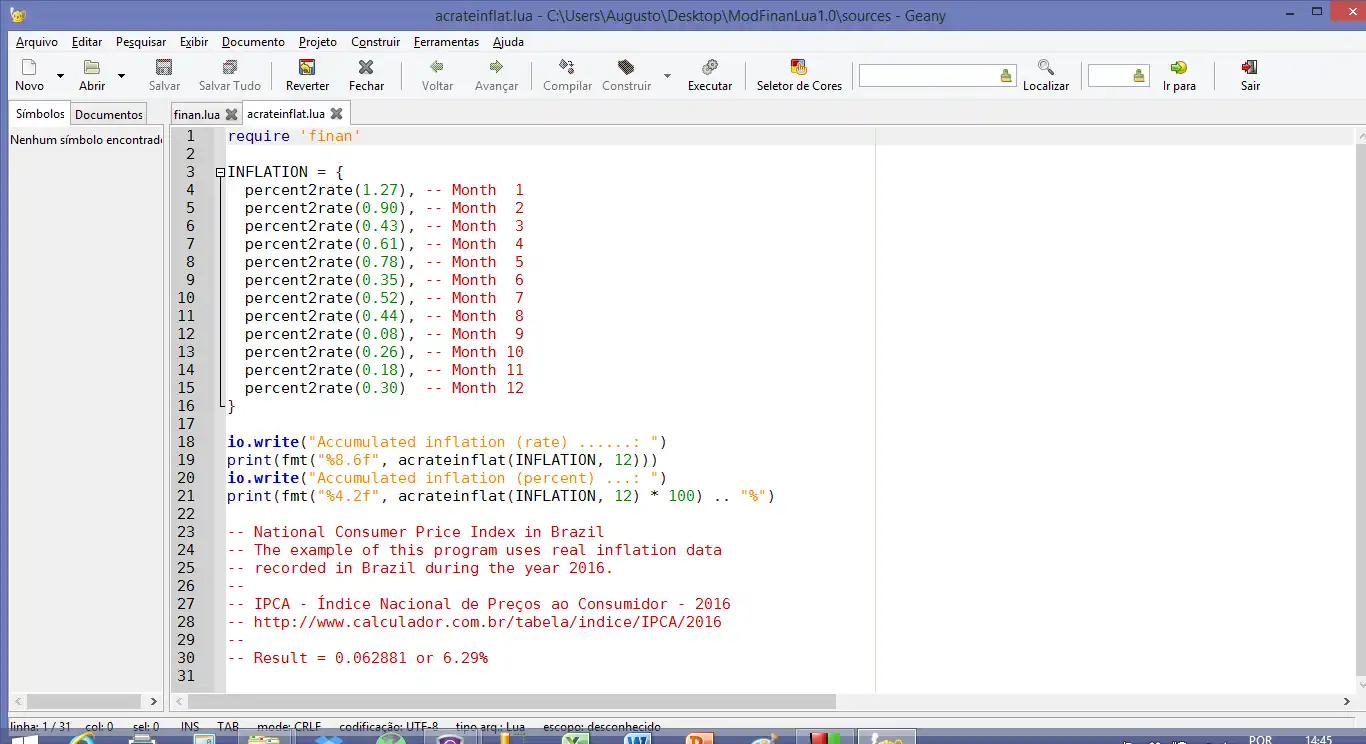Close the acrateinflat.lua tab

pos(337,114)
